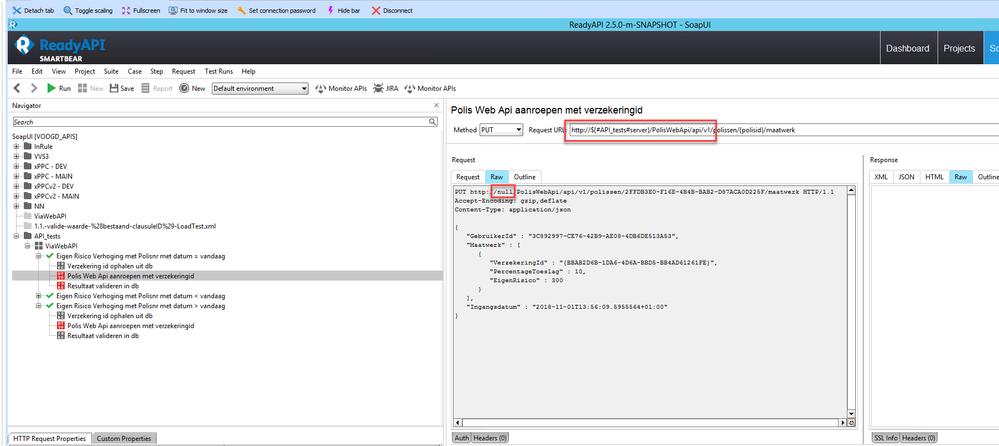Open the Default environment dropdown
The image size is (999, 446).
pos(260,88)
